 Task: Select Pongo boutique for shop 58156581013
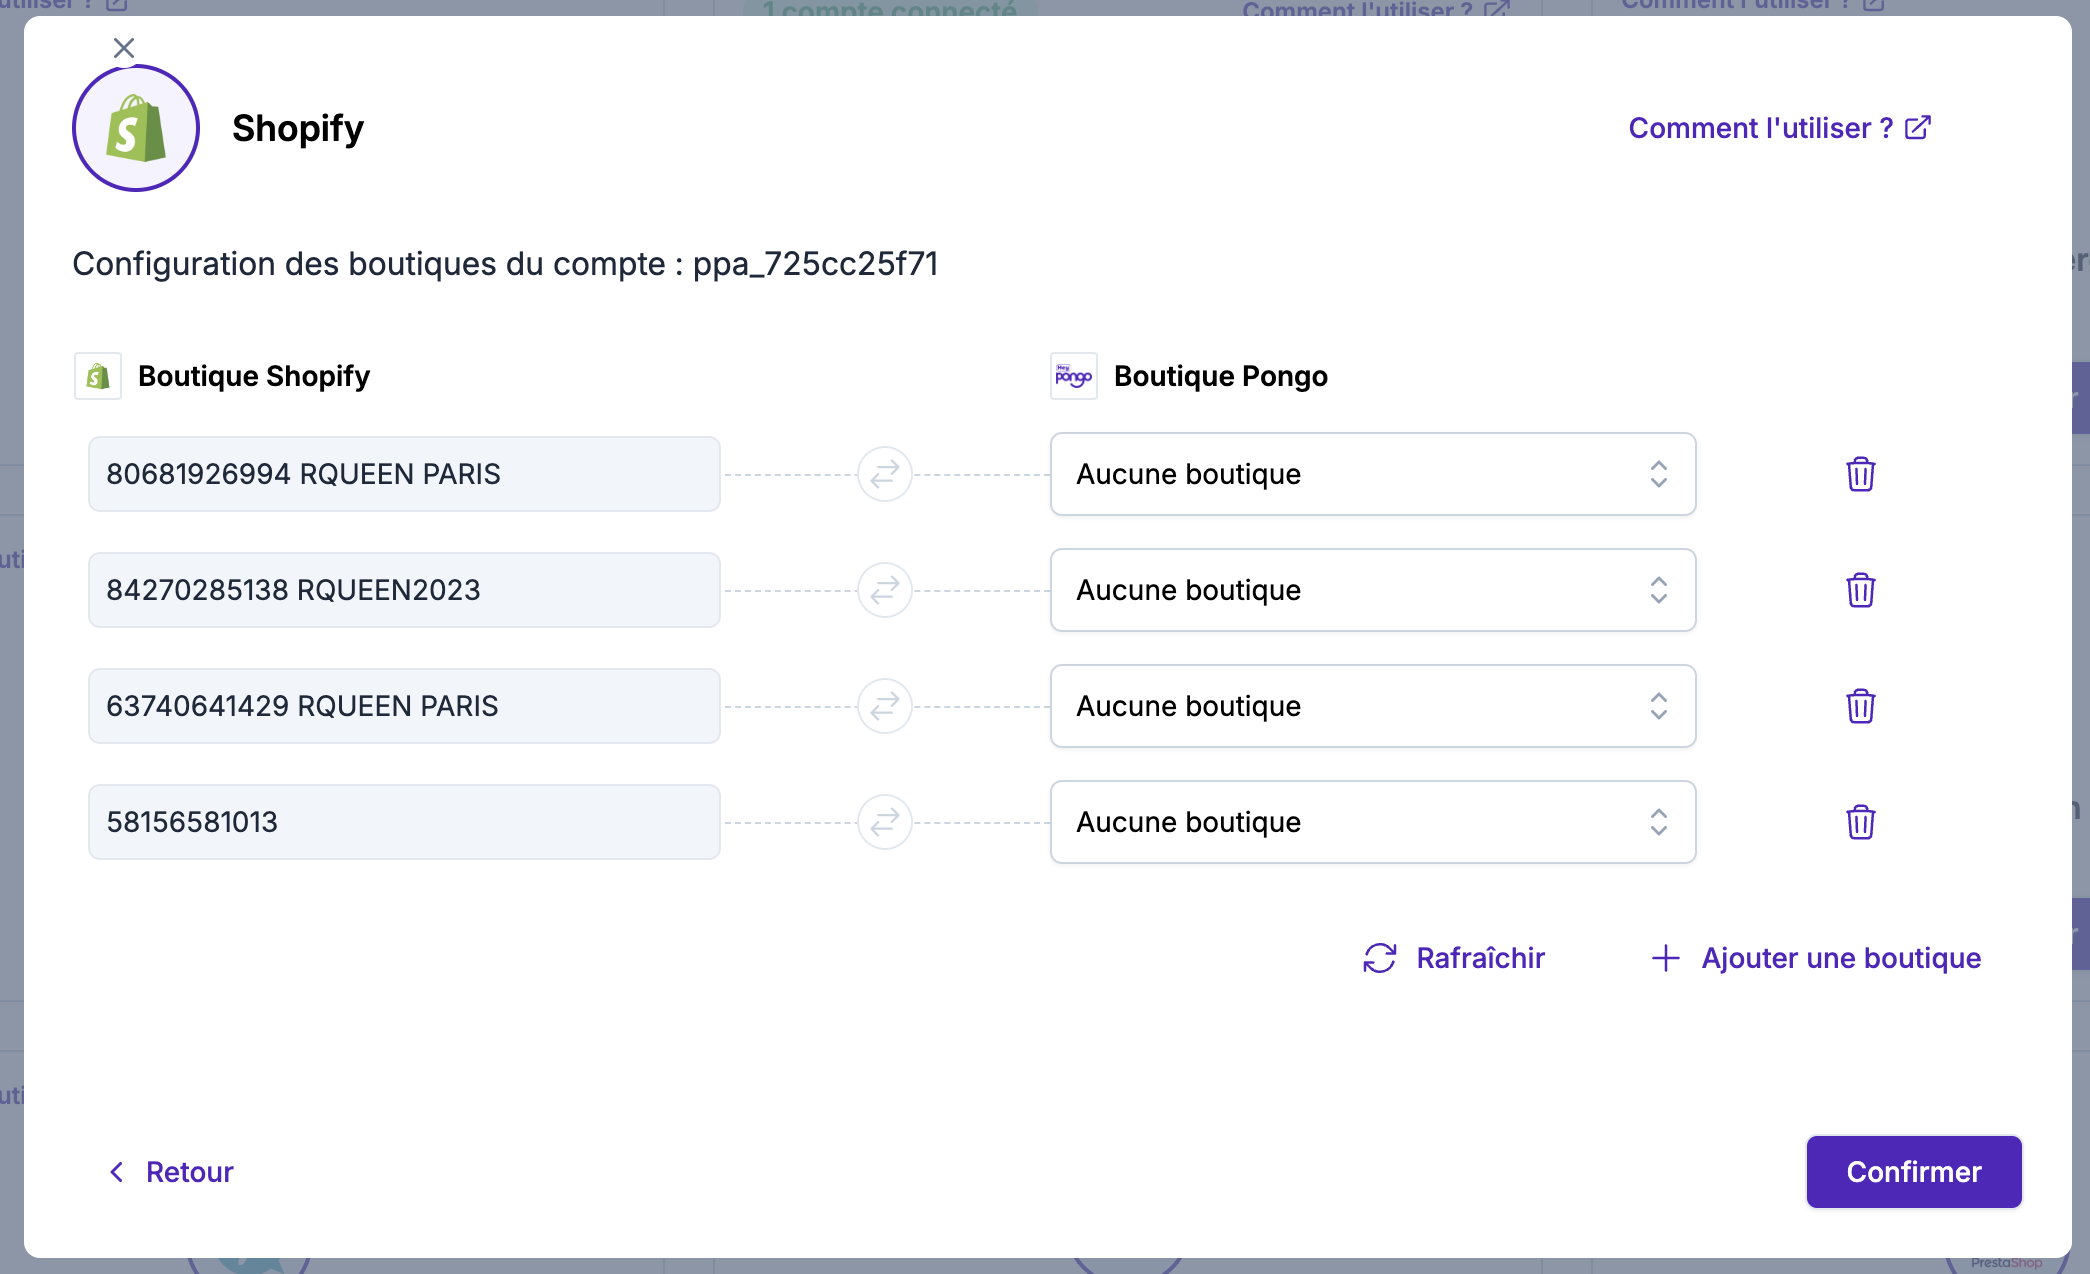(x=1372, y=822)
